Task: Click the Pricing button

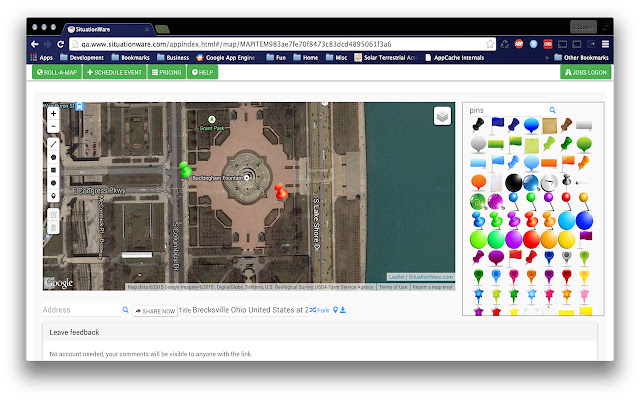Action: [x=167, y=73]
